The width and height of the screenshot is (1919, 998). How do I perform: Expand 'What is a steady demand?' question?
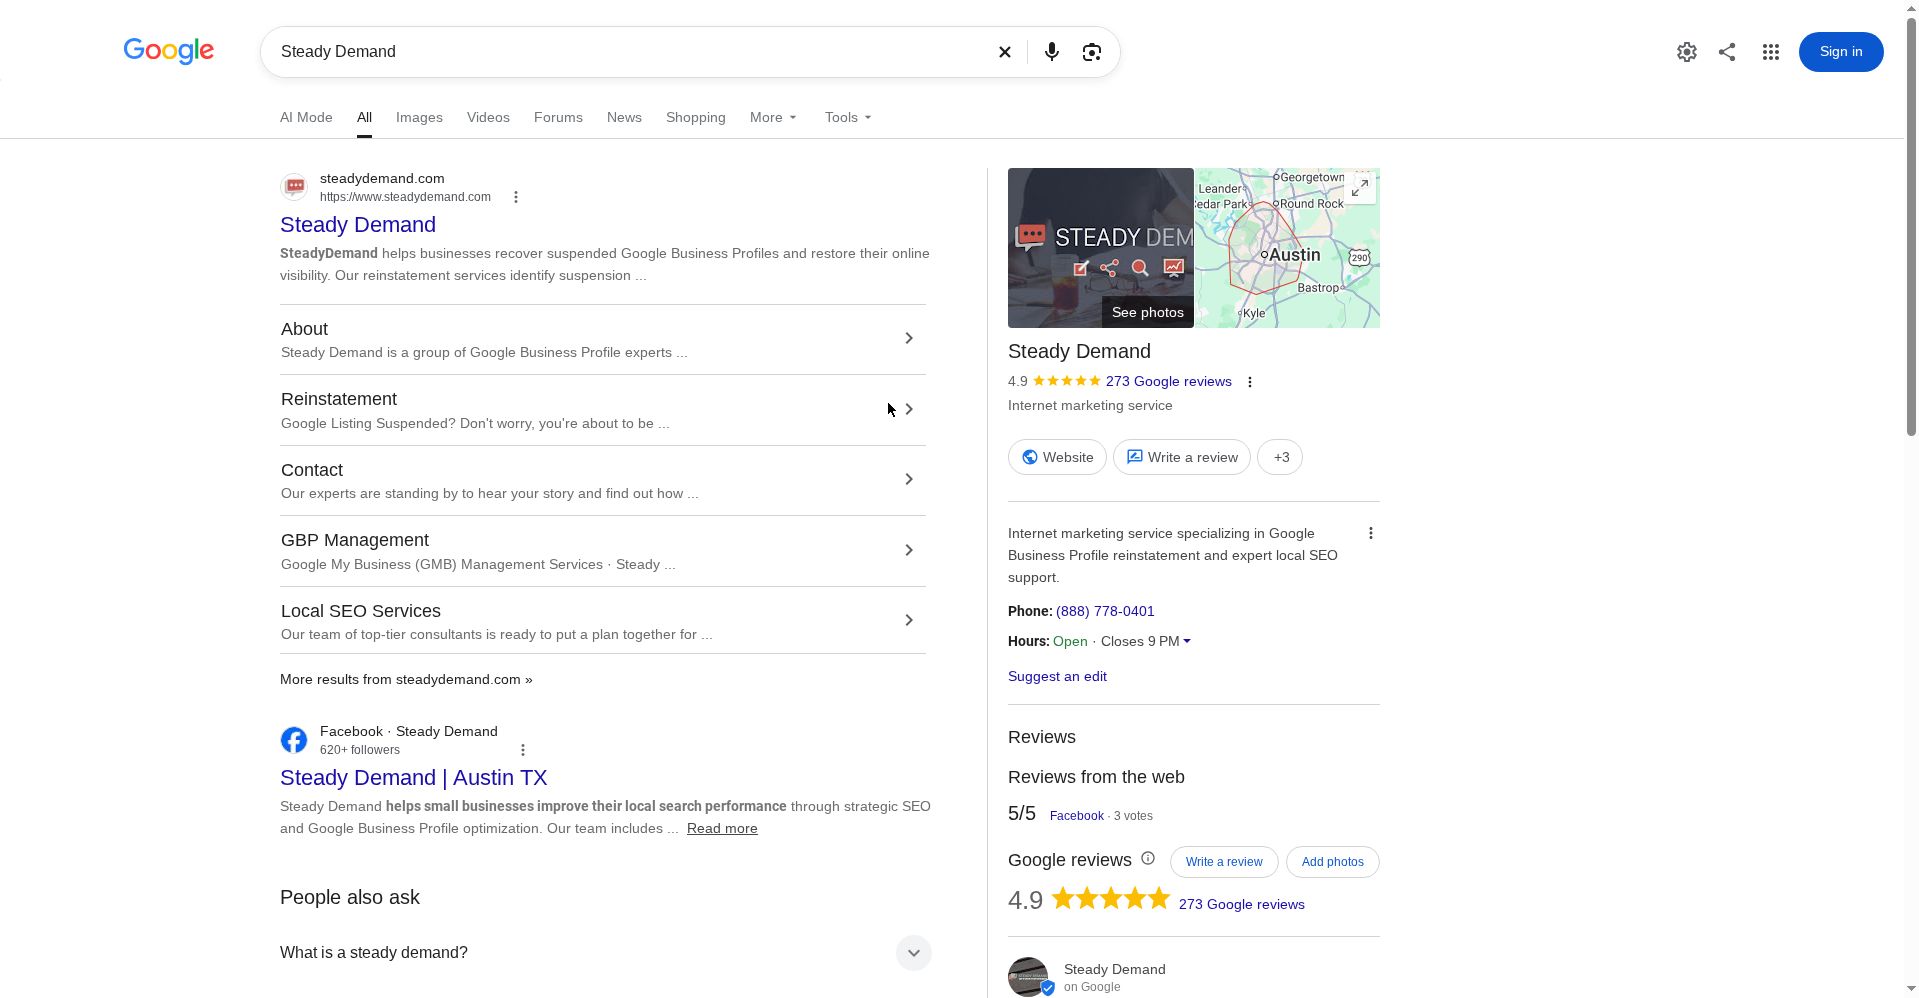604,953
